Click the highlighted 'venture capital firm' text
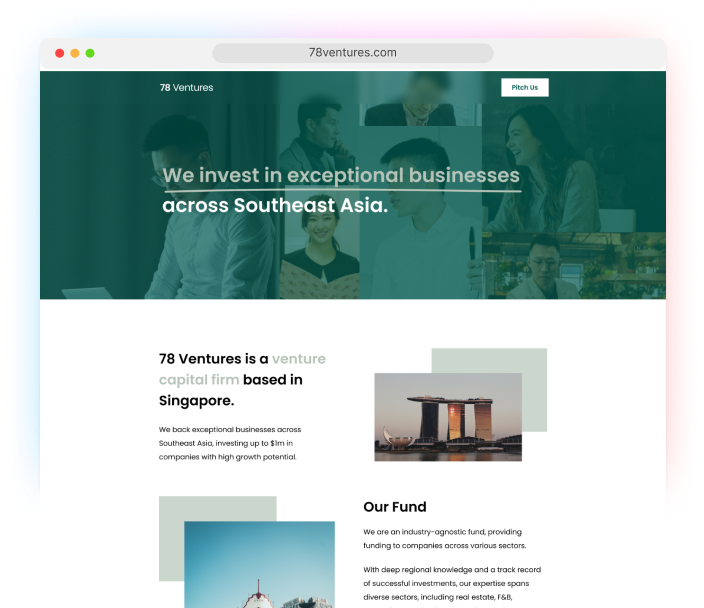This screenshot has height=608, width=704. coord(242,369)
